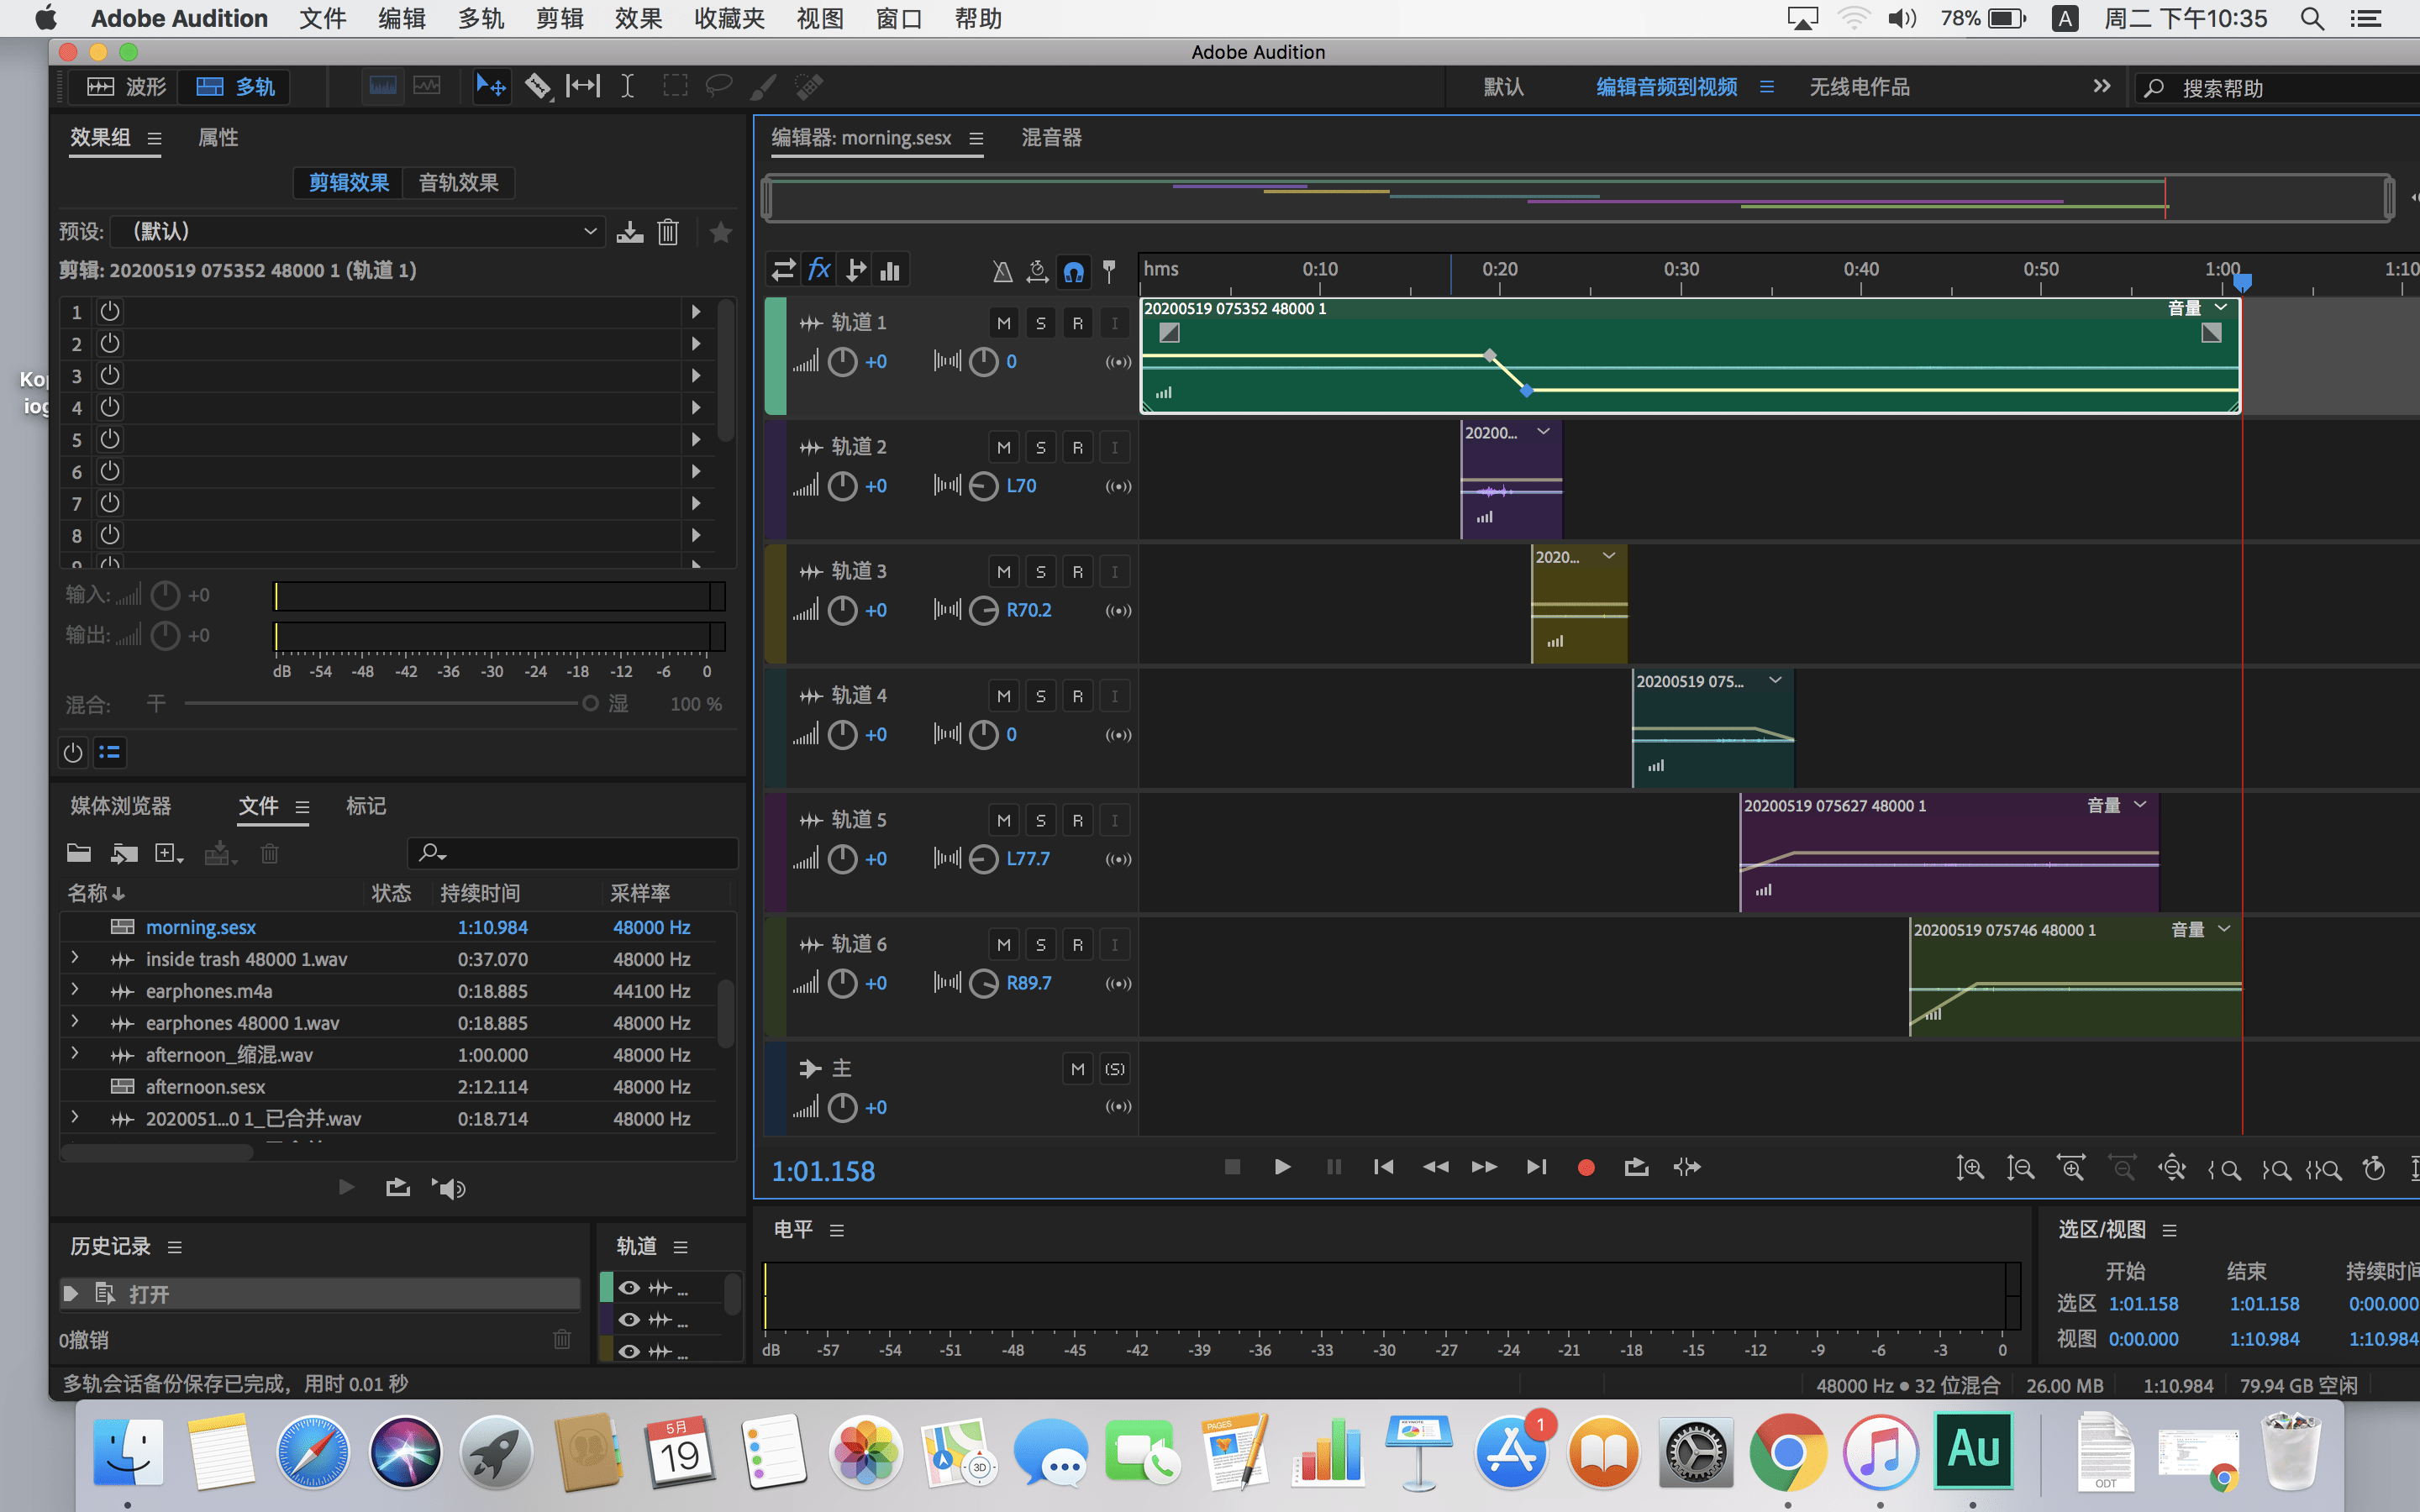2420x1512 pixels.
Task: Switch to 属性 tab
Action: pos(218,138)
